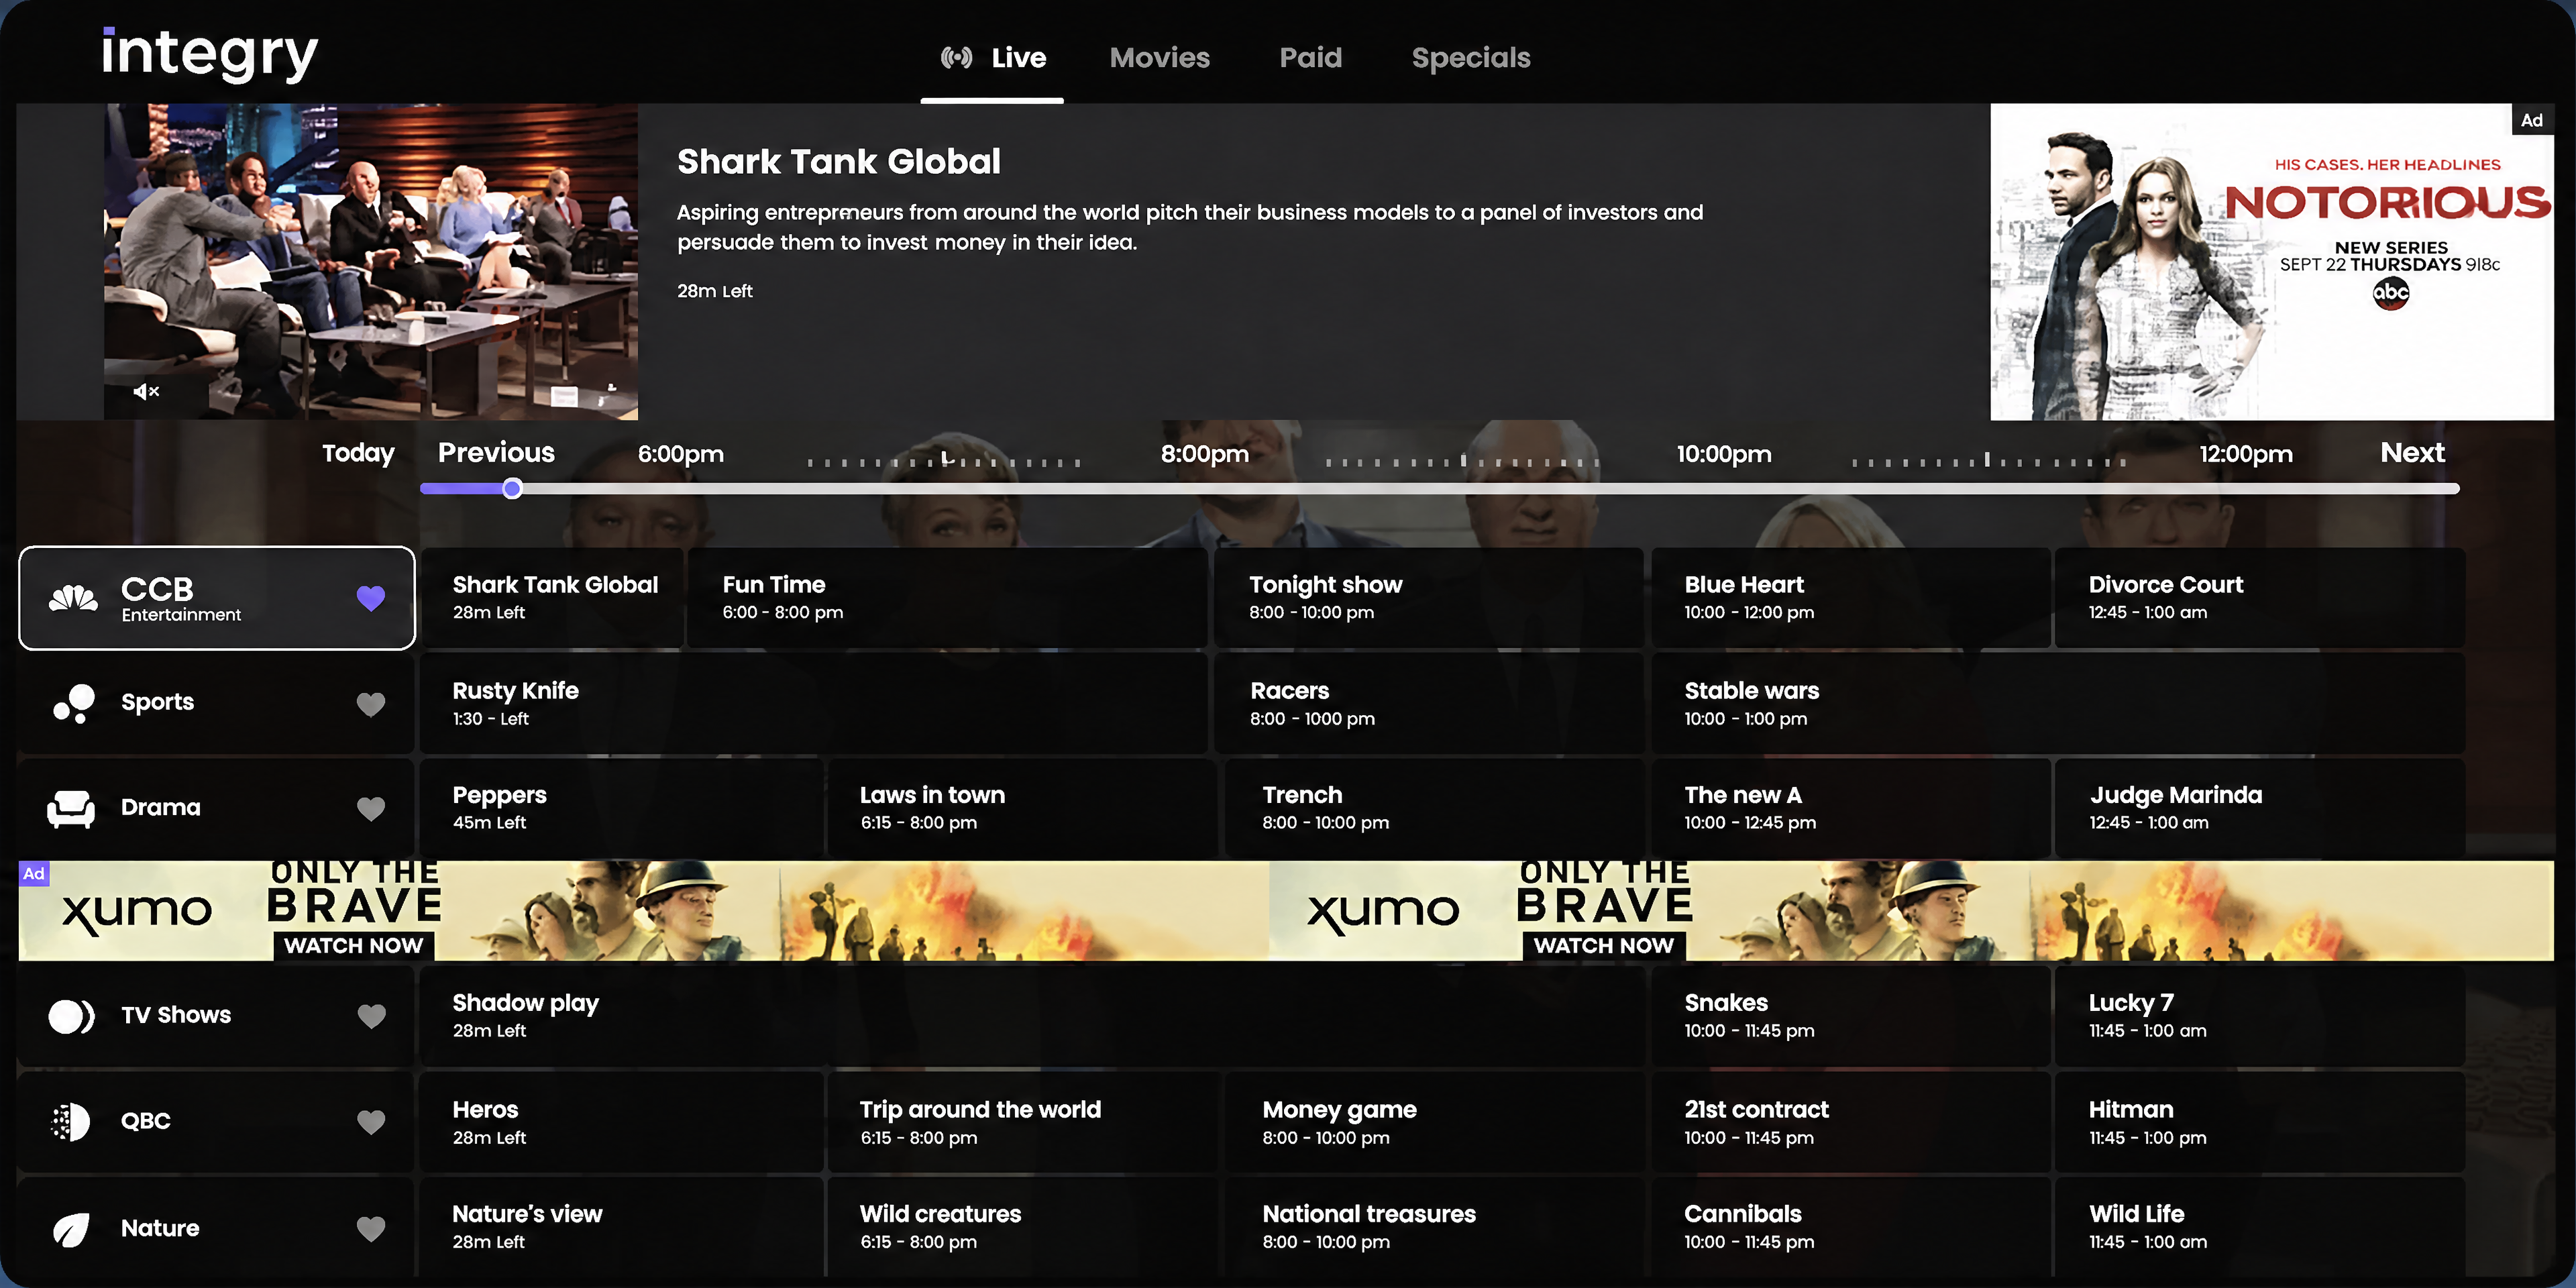Screen dimensions: 2576x1288
Task: Click the Previous timeline button
Action: [x=496, y=453]
